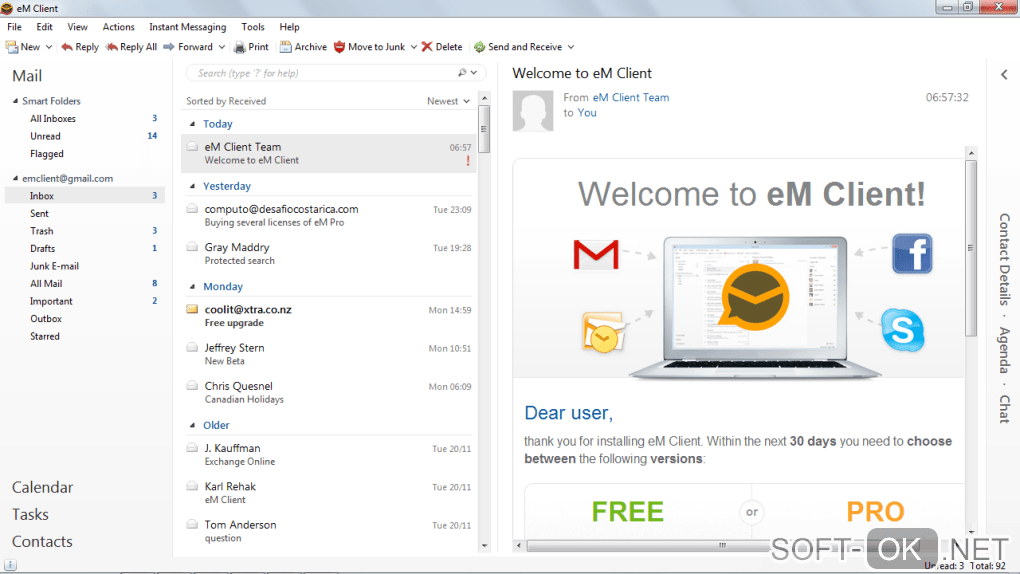This screenshot has height=574, width=1020.
Task: Open the Actions menu
Action: [x=118, y=27]
